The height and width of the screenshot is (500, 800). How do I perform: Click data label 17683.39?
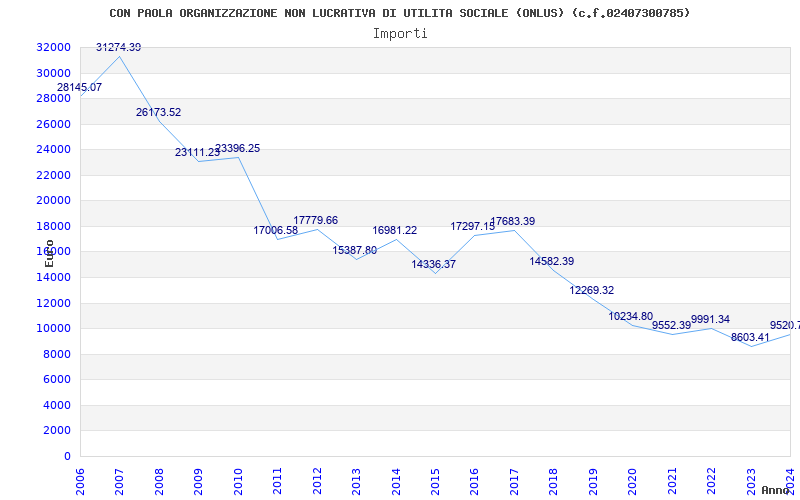513,221
